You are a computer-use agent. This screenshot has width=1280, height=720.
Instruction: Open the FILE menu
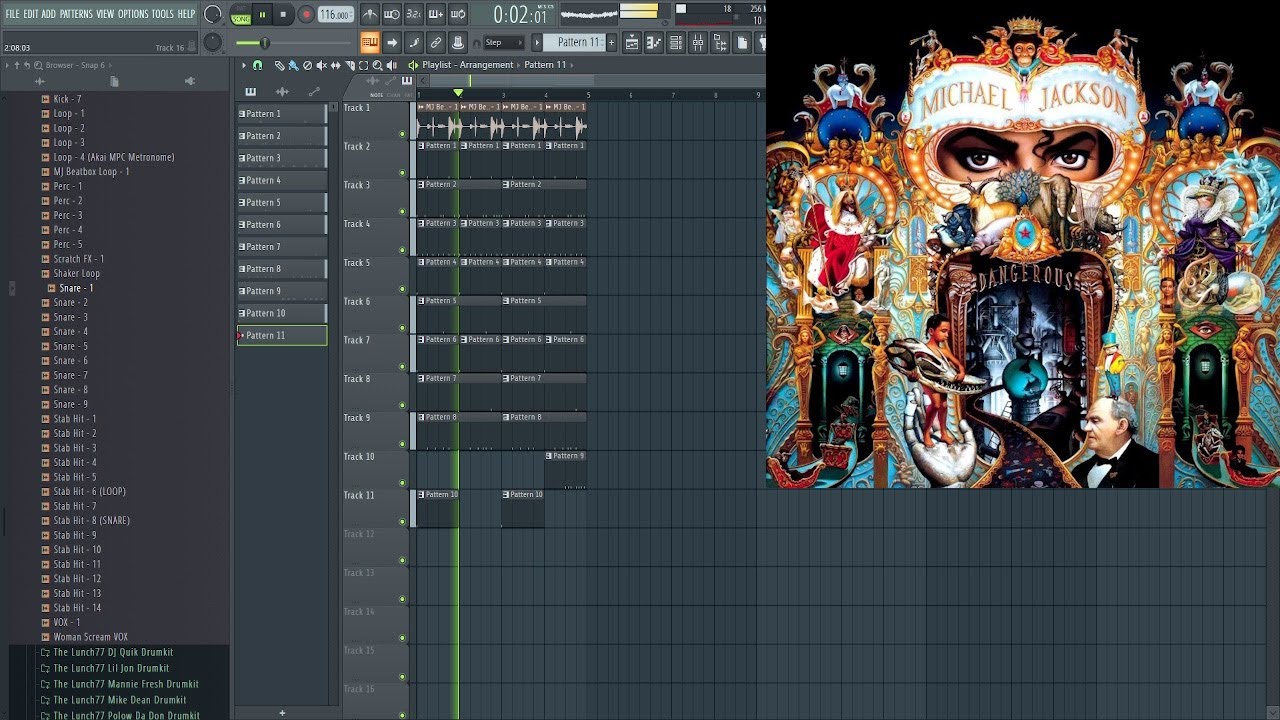(x=12, y=14)
